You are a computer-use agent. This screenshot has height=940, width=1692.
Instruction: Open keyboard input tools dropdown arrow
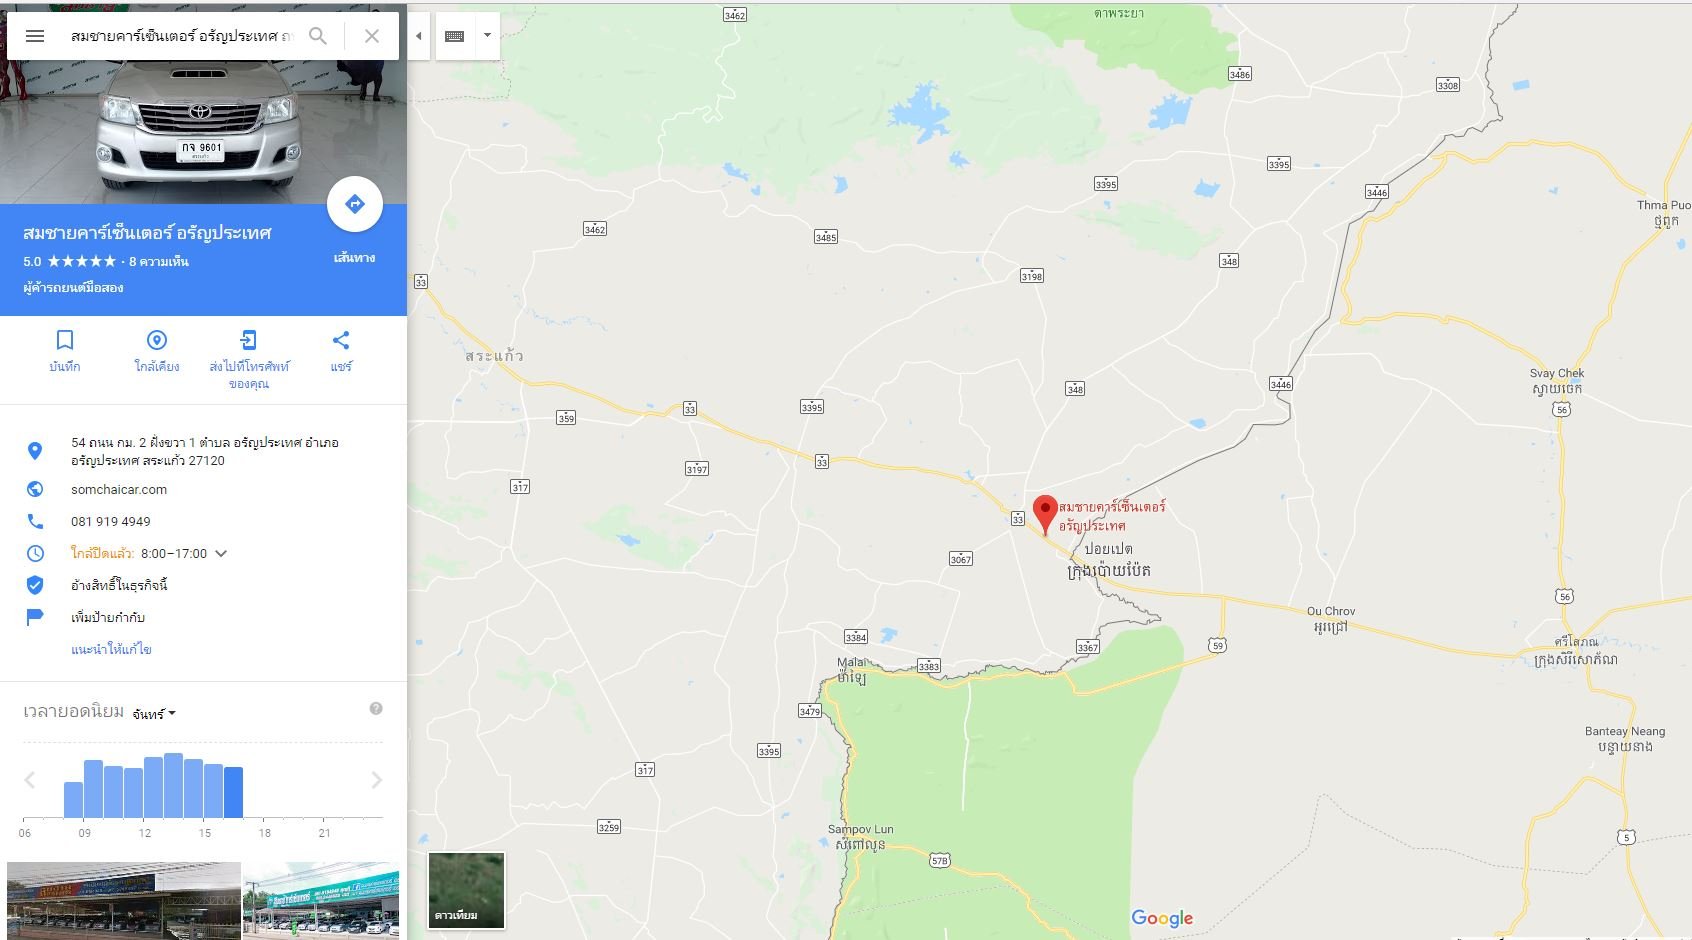click(x=487, y=36)
